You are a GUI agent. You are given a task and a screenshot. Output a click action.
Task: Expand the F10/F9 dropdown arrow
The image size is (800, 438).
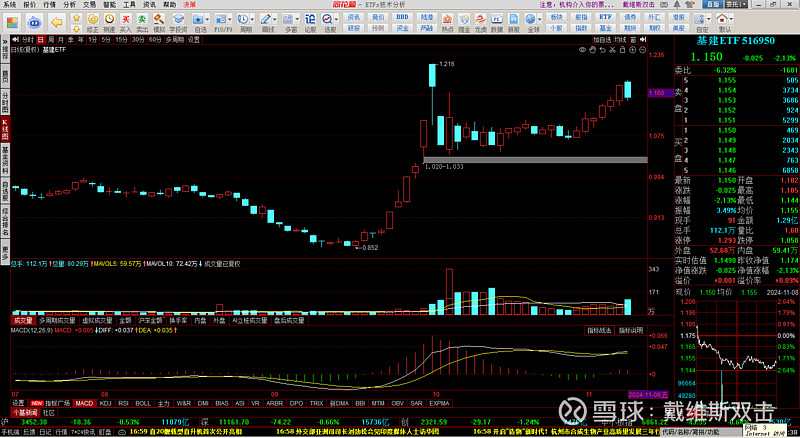pyautogui.click(x=230, y=19)
